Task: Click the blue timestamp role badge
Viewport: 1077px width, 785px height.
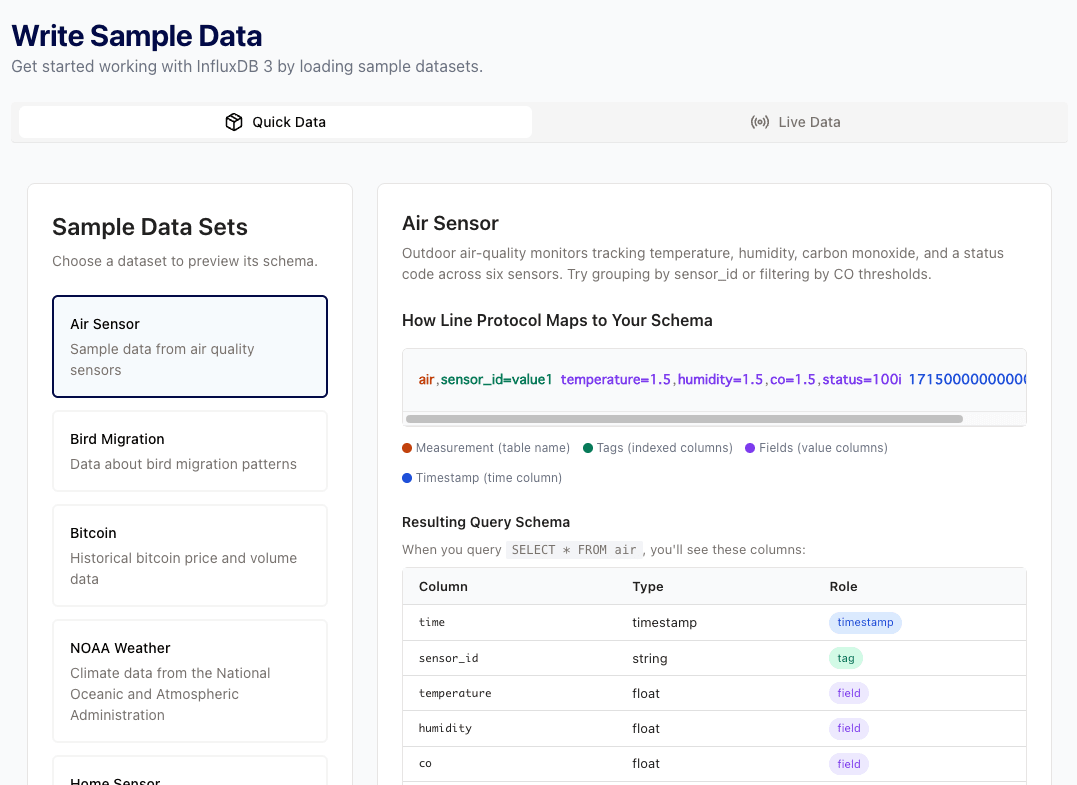Action: (865, 622)
